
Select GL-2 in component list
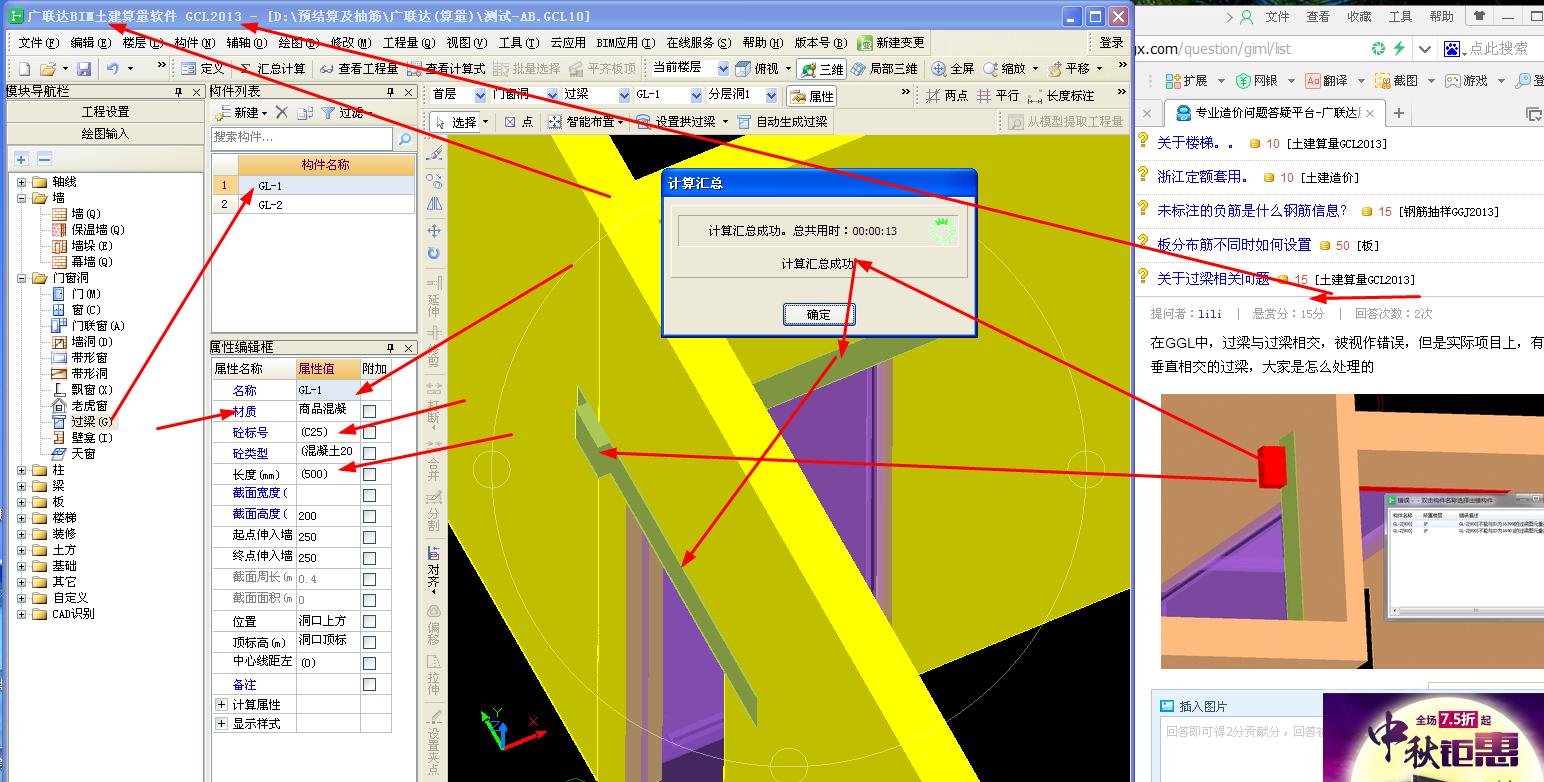[x=270, y=205]
